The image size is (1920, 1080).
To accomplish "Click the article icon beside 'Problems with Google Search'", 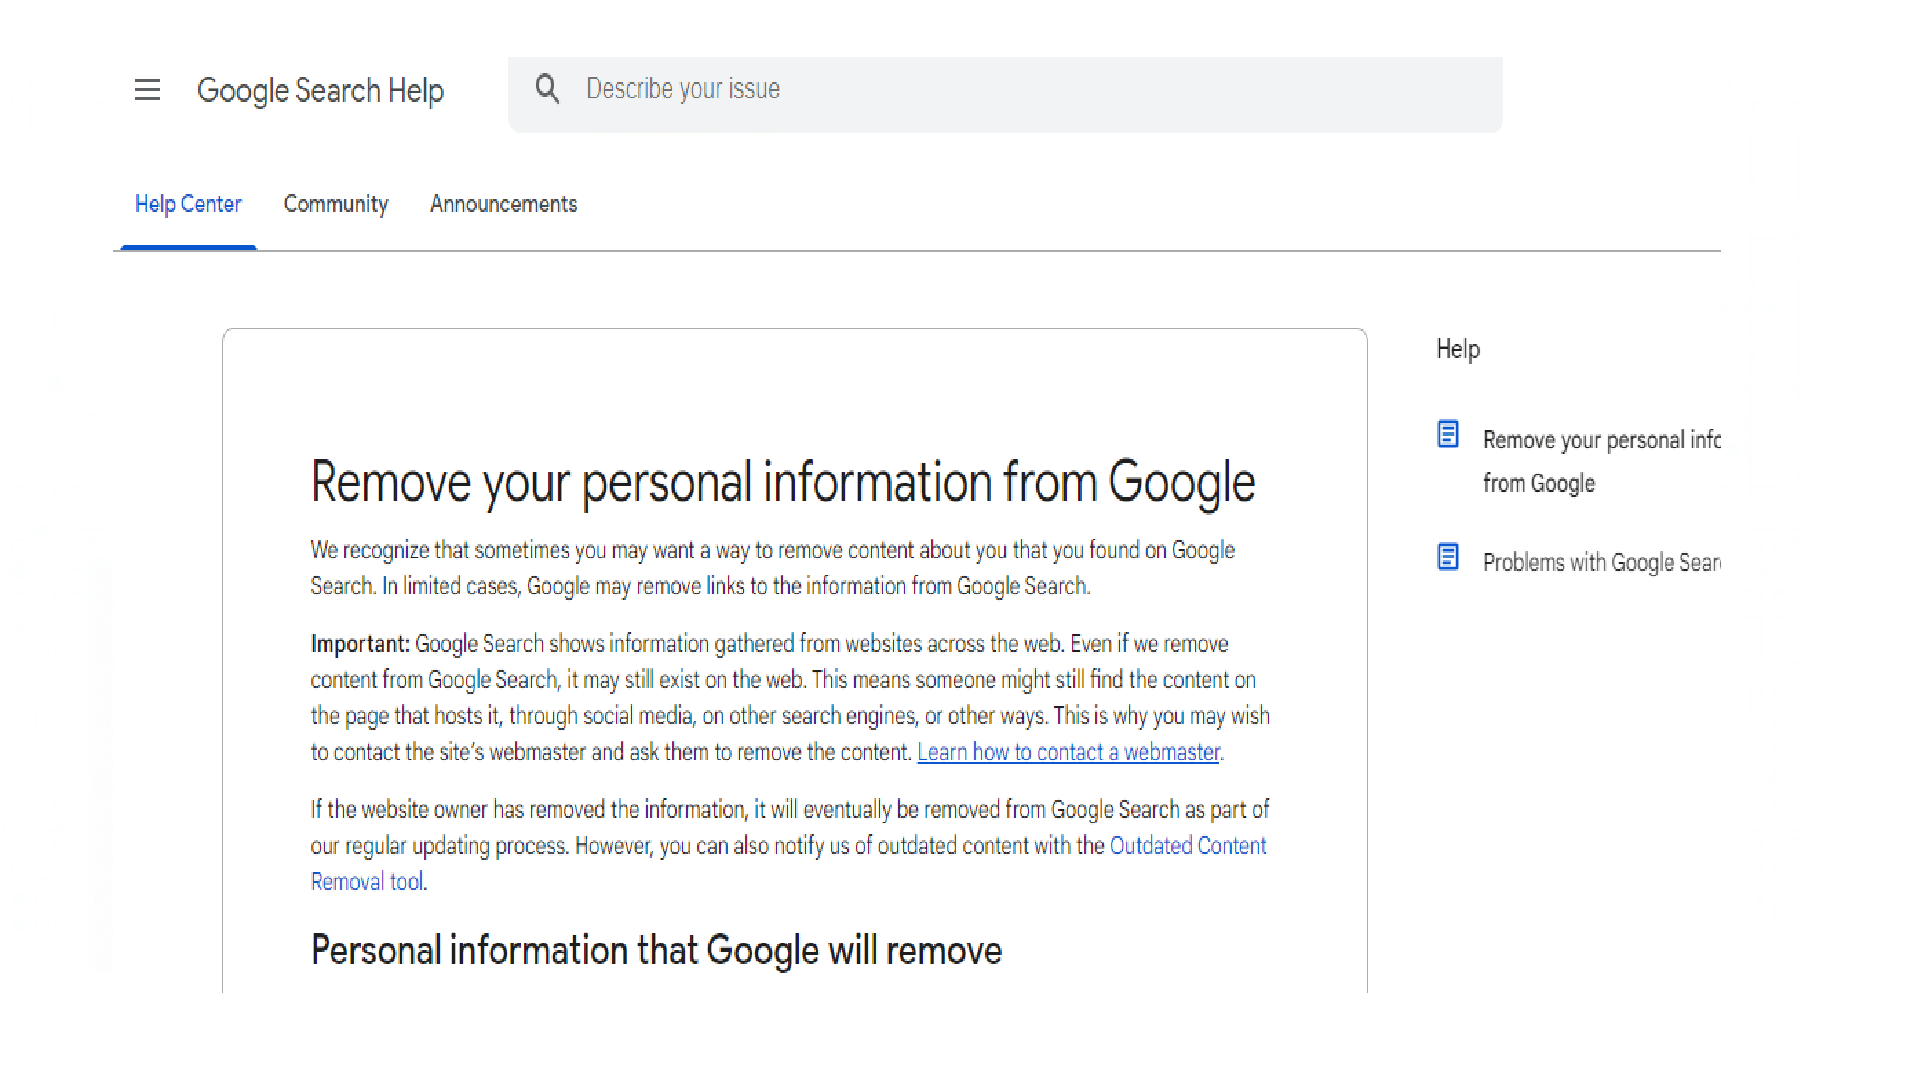I will pyautogui.click(x=1448, y=557).
